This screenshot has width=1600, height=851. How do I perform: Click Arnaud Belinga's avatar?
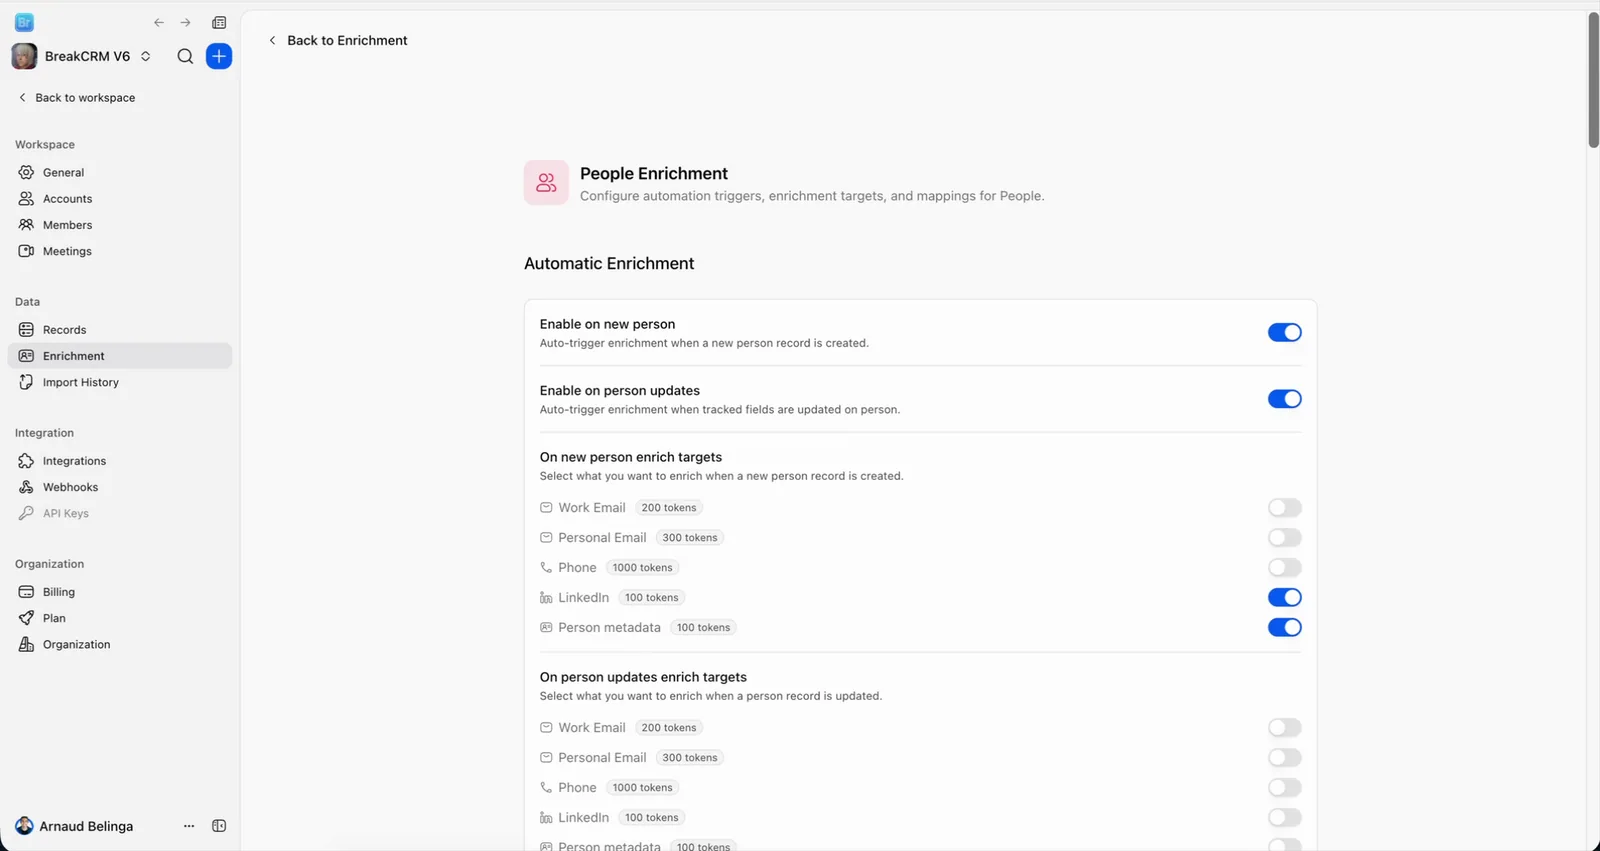[x=24, y=826]
